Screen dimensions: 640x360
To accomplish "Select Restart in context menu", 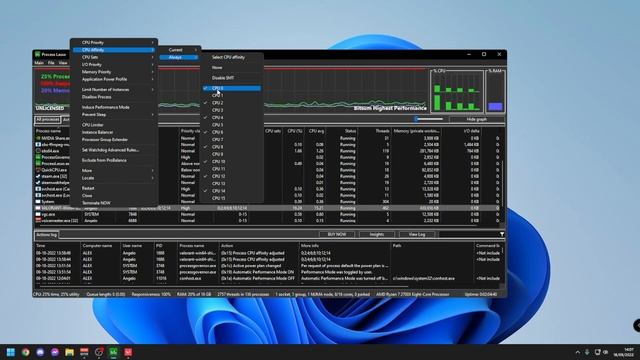I will point(114,188).
